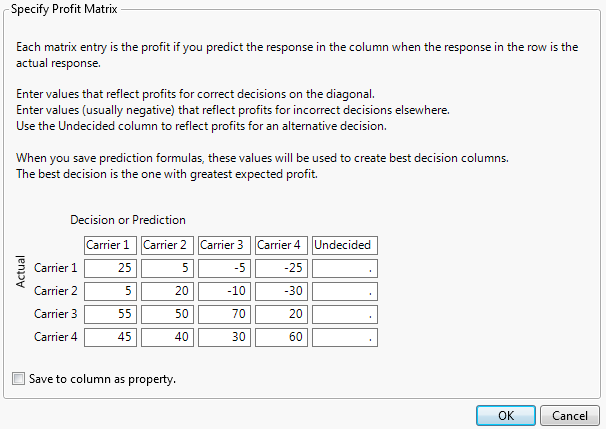This screenshot has width=606, height=429.
Task: Click Undecided field for Carrier 1 row
Action: [x=345, y=268]
